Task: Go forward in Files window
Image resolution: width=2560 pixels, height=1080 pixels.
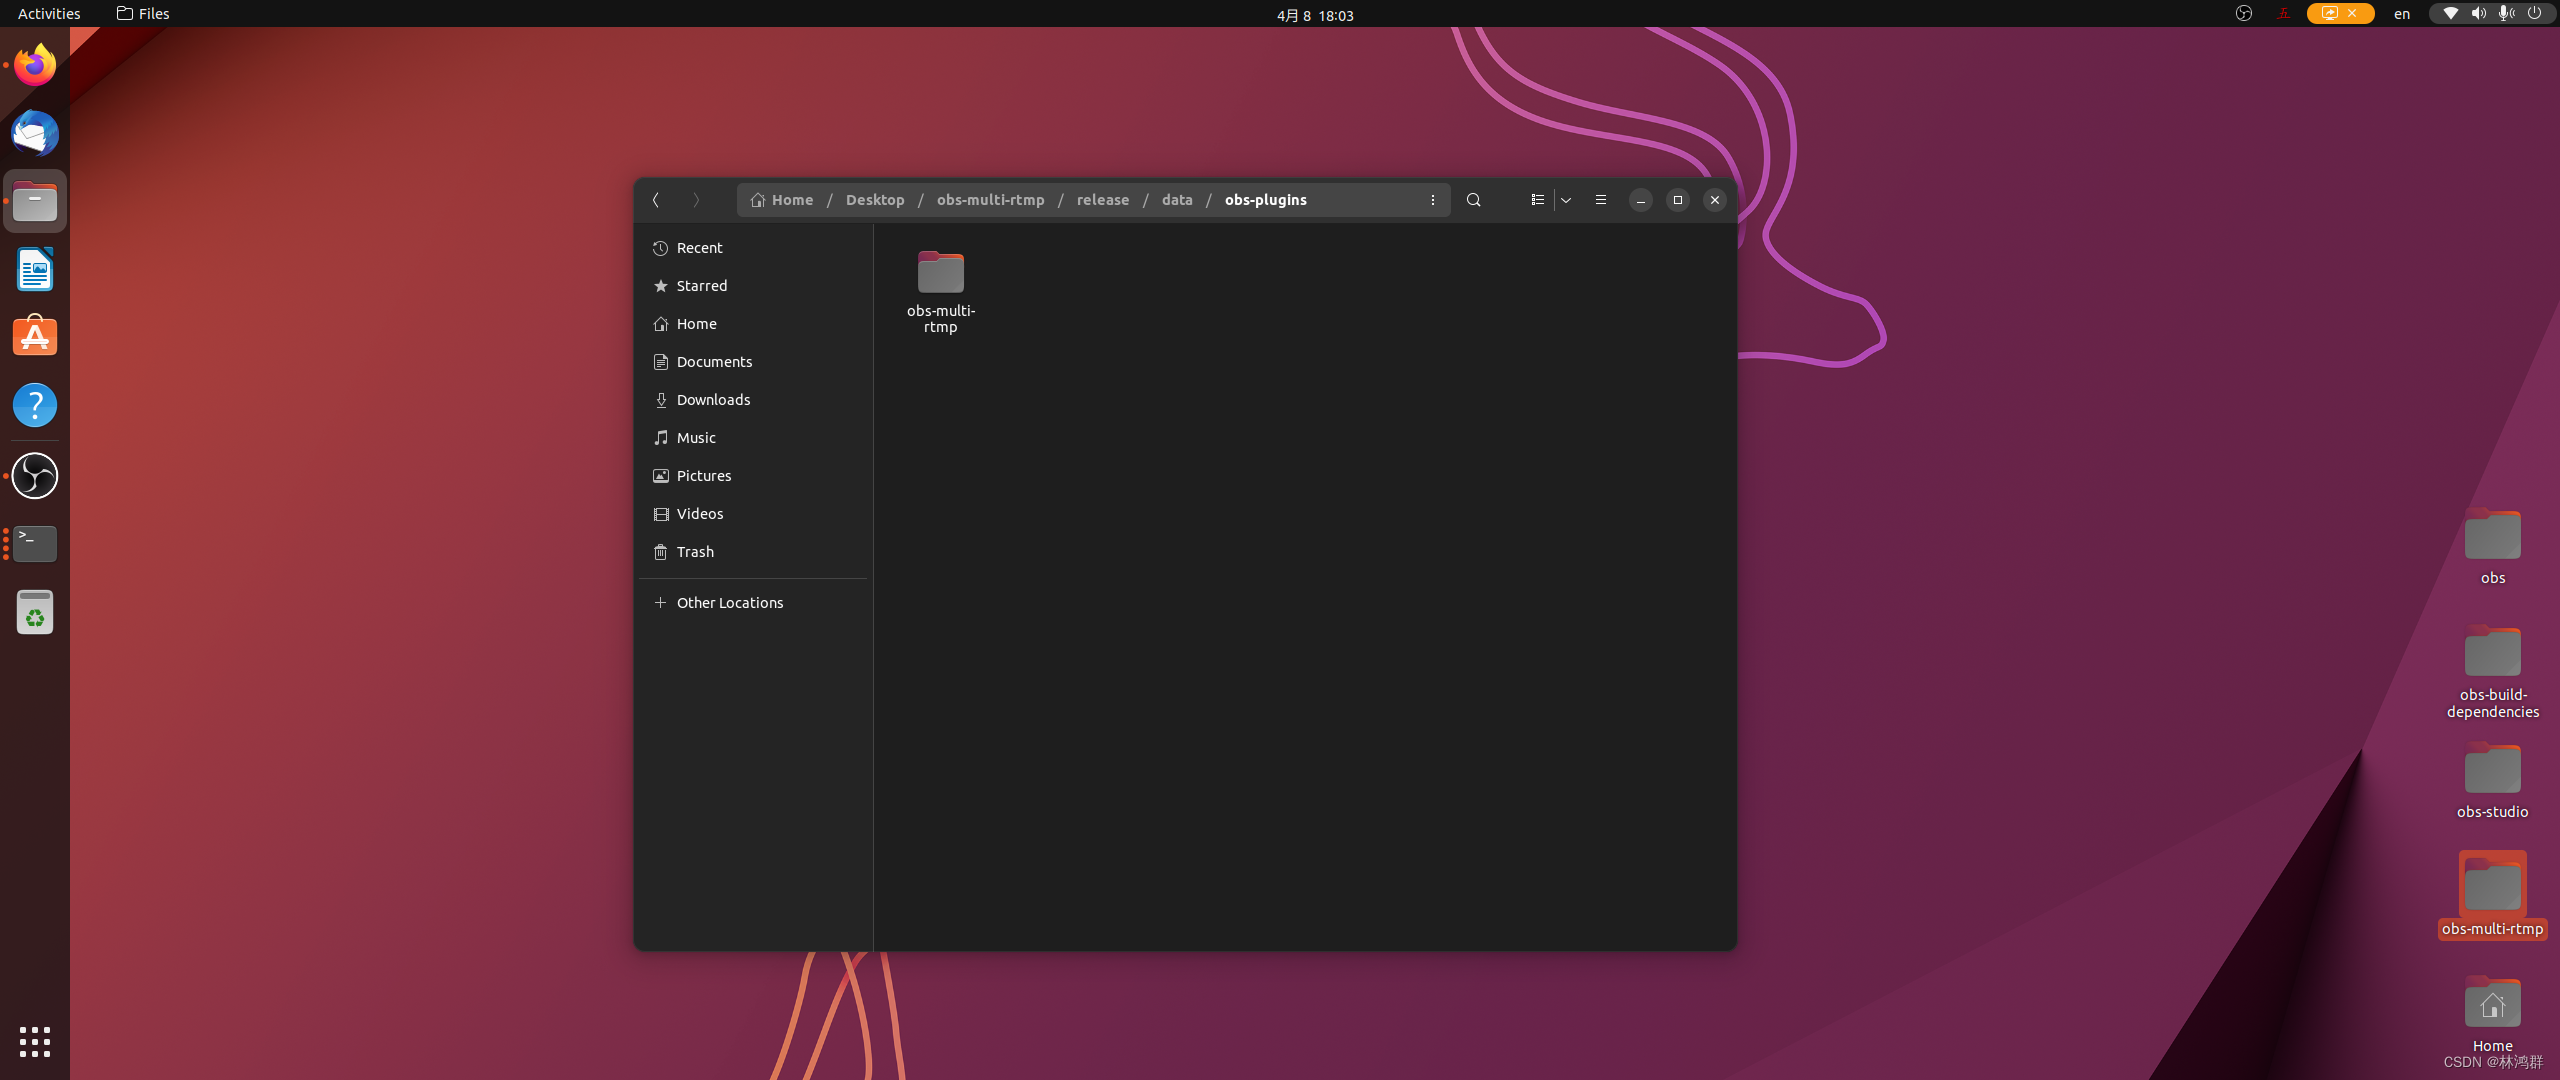Action: click(696, 200)
